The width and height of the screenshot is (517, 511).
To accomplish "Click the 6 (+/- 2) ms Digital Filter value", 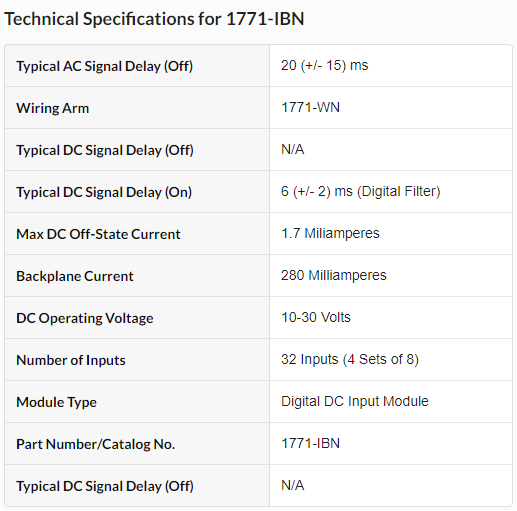I will coord(361,191).
